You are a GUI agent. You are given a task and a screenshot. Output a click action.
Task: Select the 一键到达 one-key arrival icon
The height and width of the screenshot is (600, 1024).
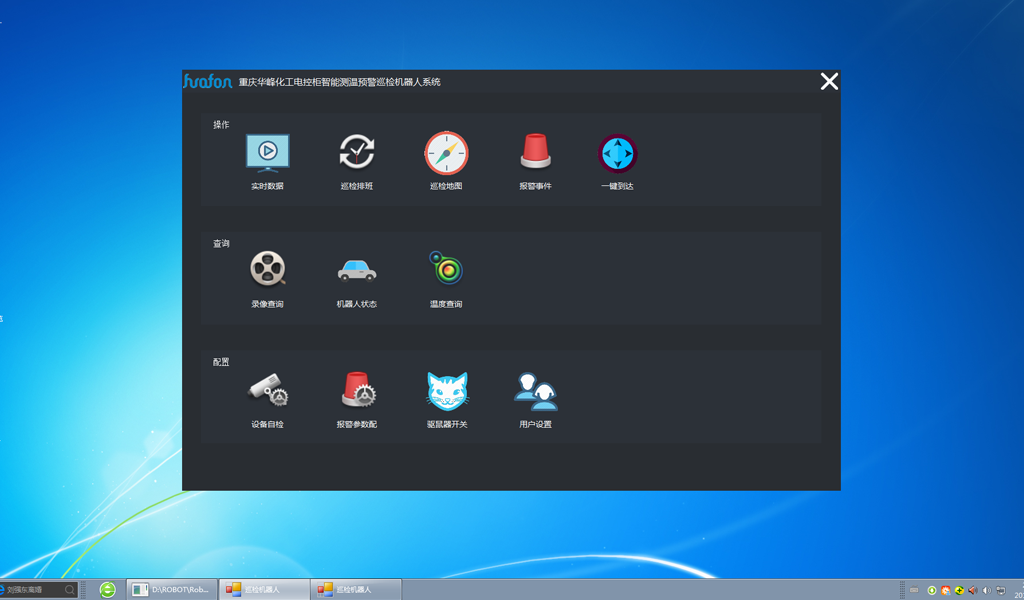[617, 154]
